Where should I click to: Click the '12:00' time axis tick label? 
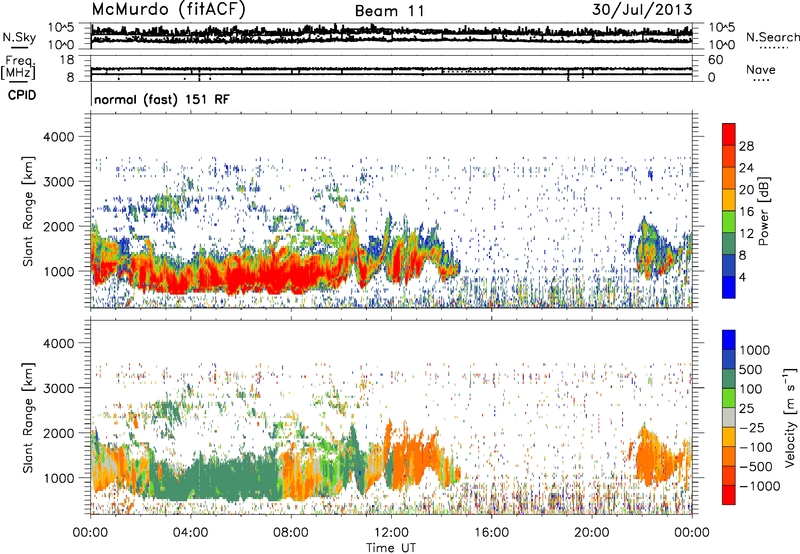pyautogui.click(x=391, y=533)
